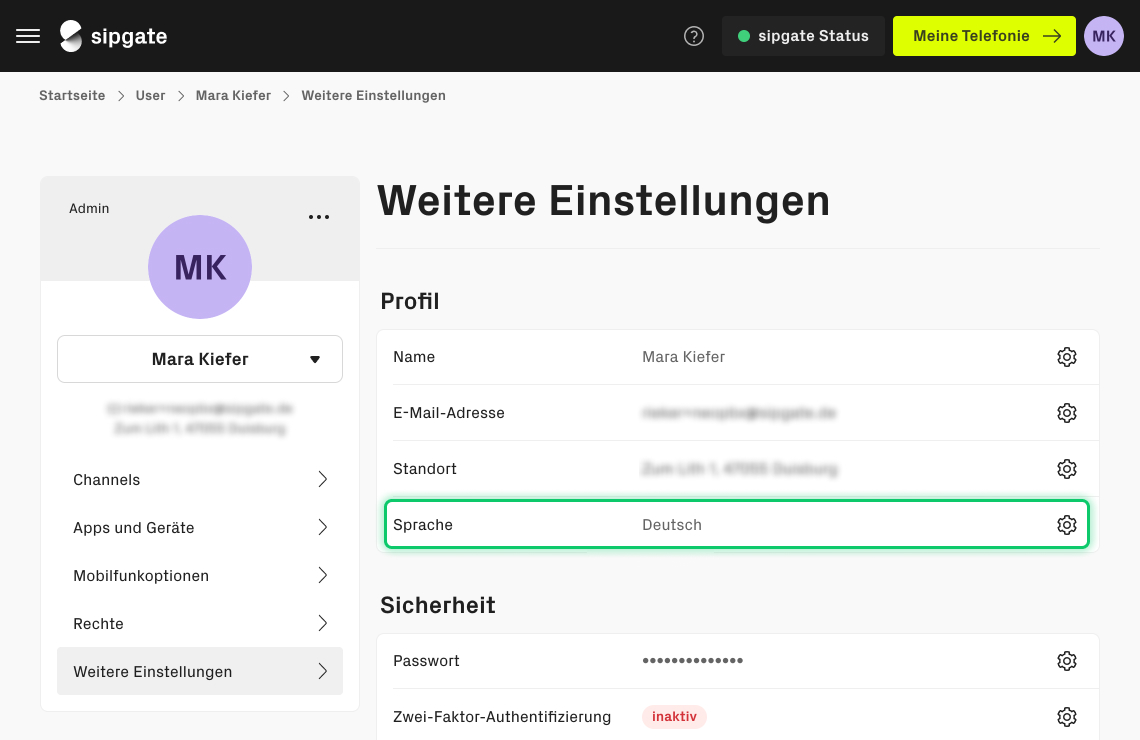1140x740 pixels.
Task: Click the Meine Telefonie button
Action: coord(984,36)
